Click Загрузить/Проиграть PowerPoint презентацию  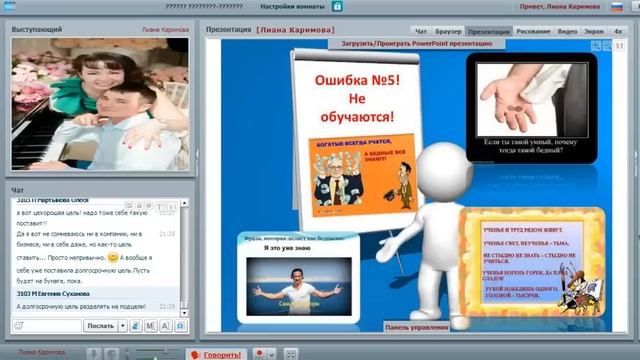pyautogui.click(x=417, y=43)
